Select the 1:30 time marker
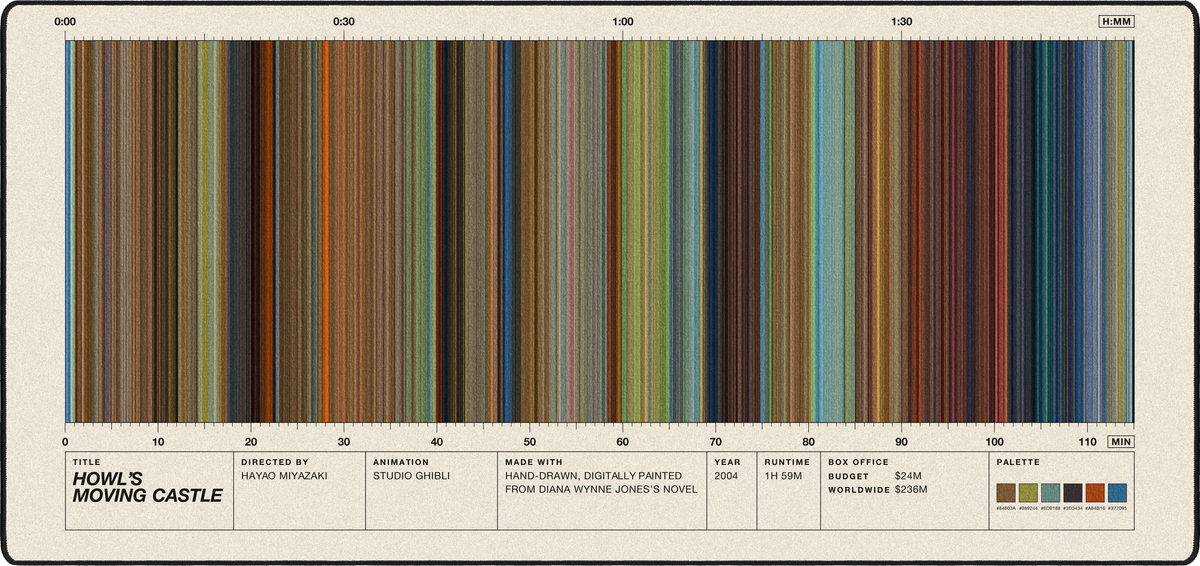The image size is (1200, 566). tap(901, 21)
